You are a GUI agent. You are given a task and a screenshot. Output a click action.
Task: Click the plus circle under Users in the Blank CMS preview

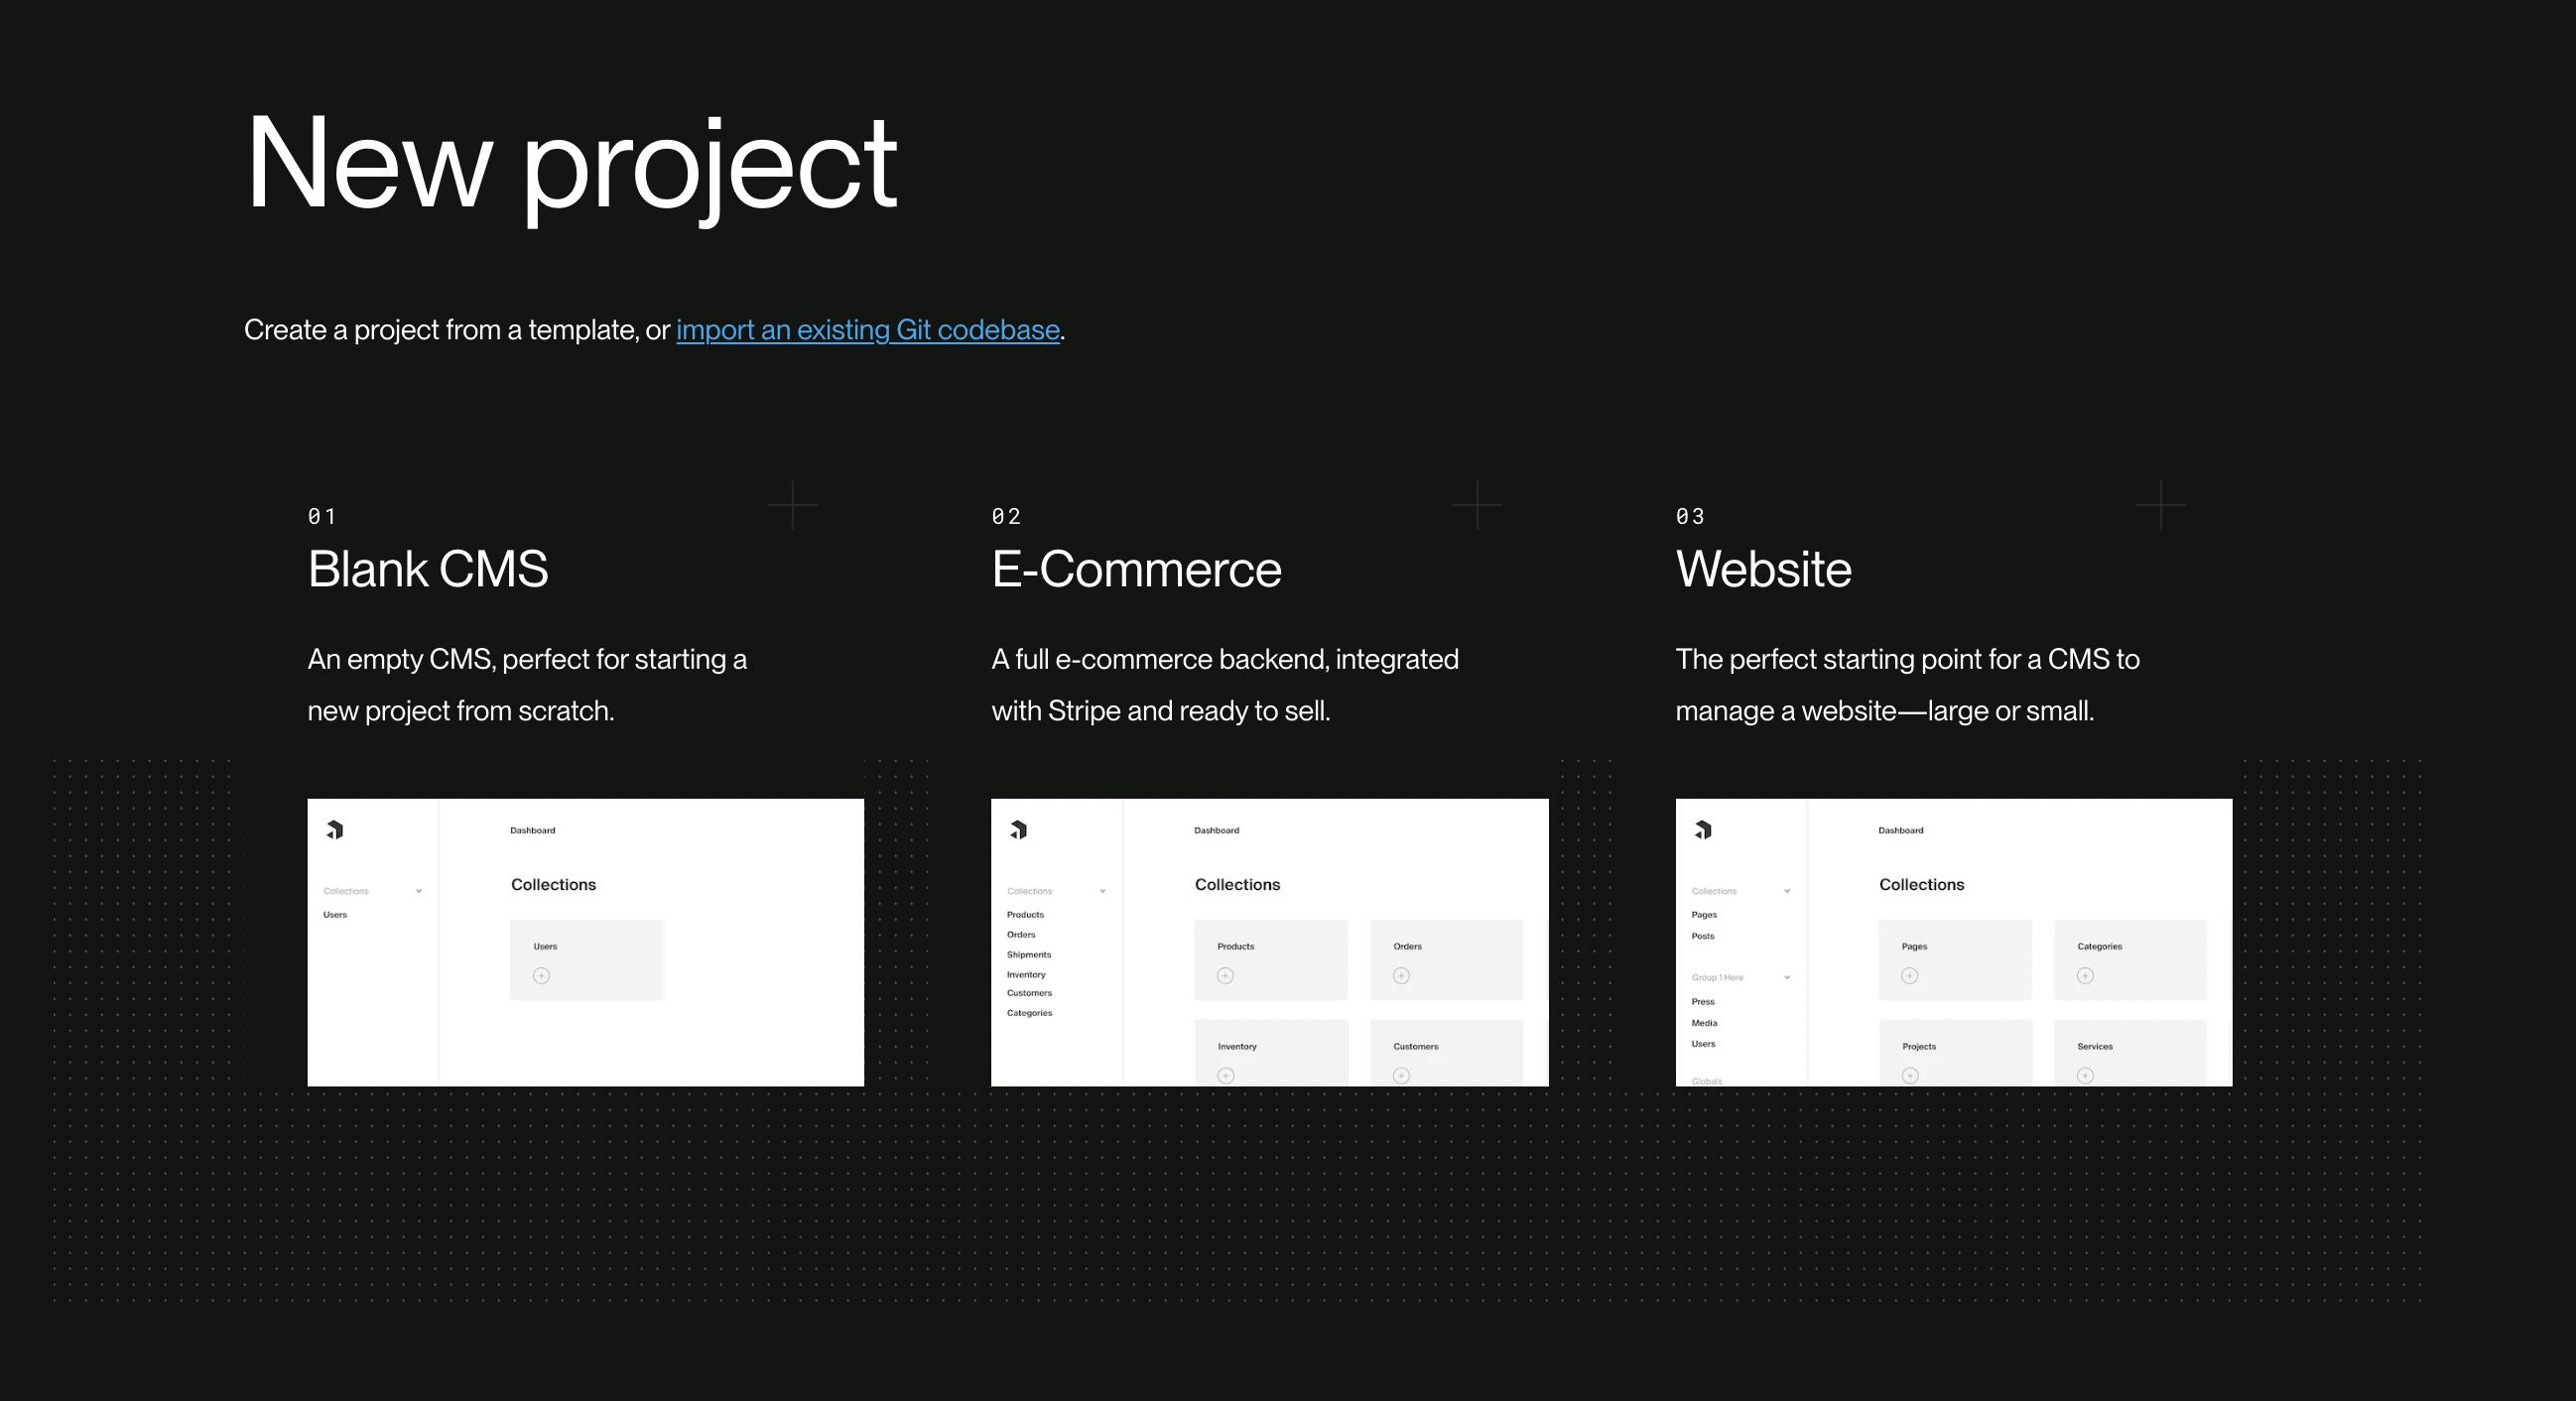click(541, 976)
